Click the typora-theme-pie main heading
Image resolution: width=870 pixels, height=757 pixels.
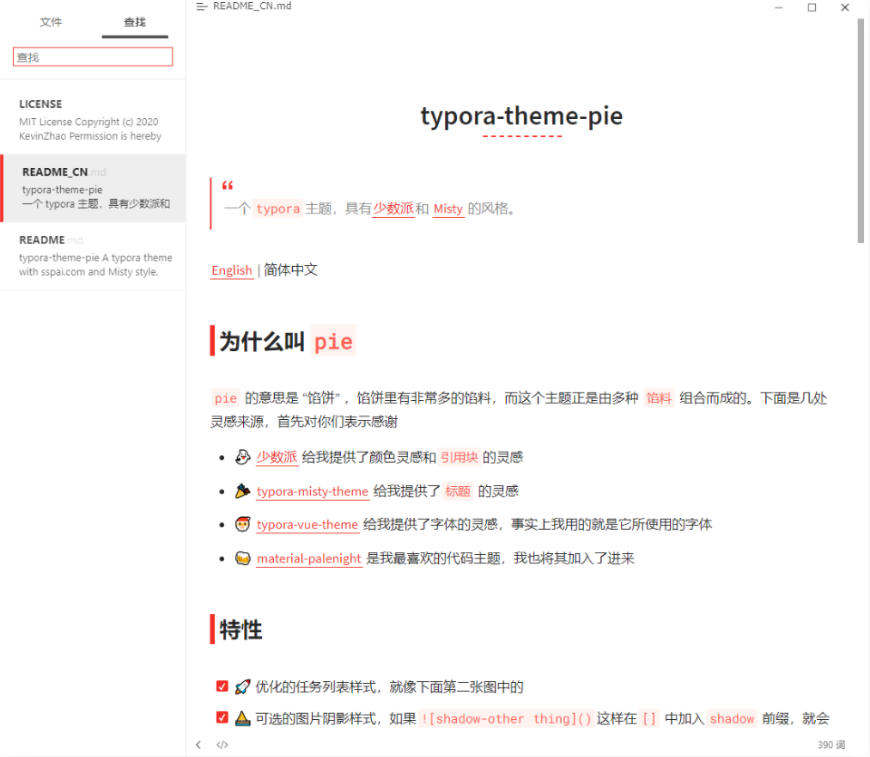[x=522, y=116]
